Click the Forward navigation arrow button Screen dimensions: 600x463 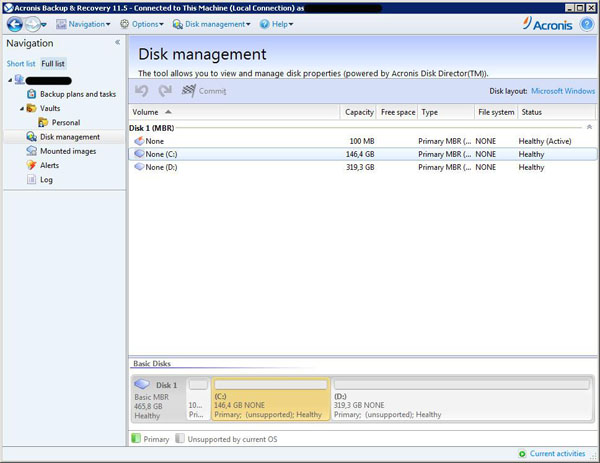[x=33, y=25]
